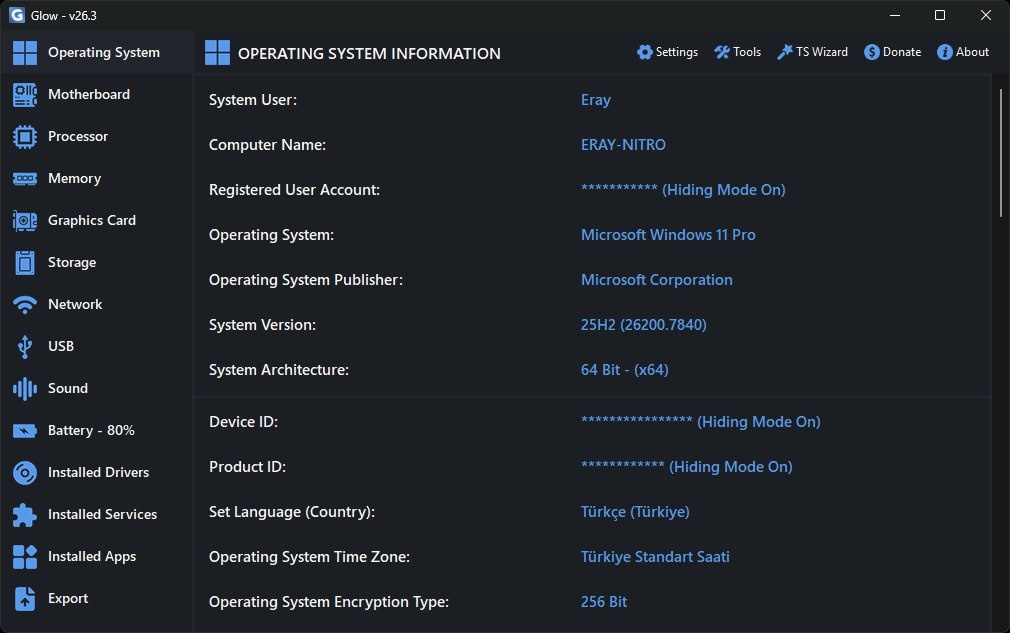This screenshot has height=633, width=1010.
Task: Click the Installed Drivers disc icon
Action: click(x=24, y=473)
